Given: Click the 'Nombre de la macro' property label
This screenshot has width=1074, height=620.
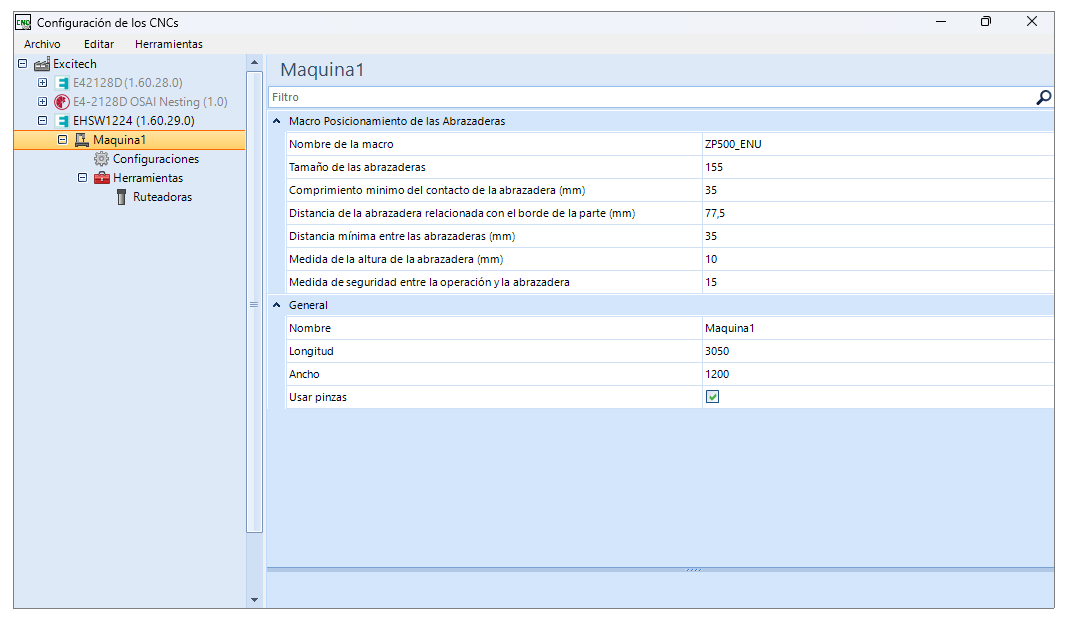Looking at the screenshot, I should point(341,145).
